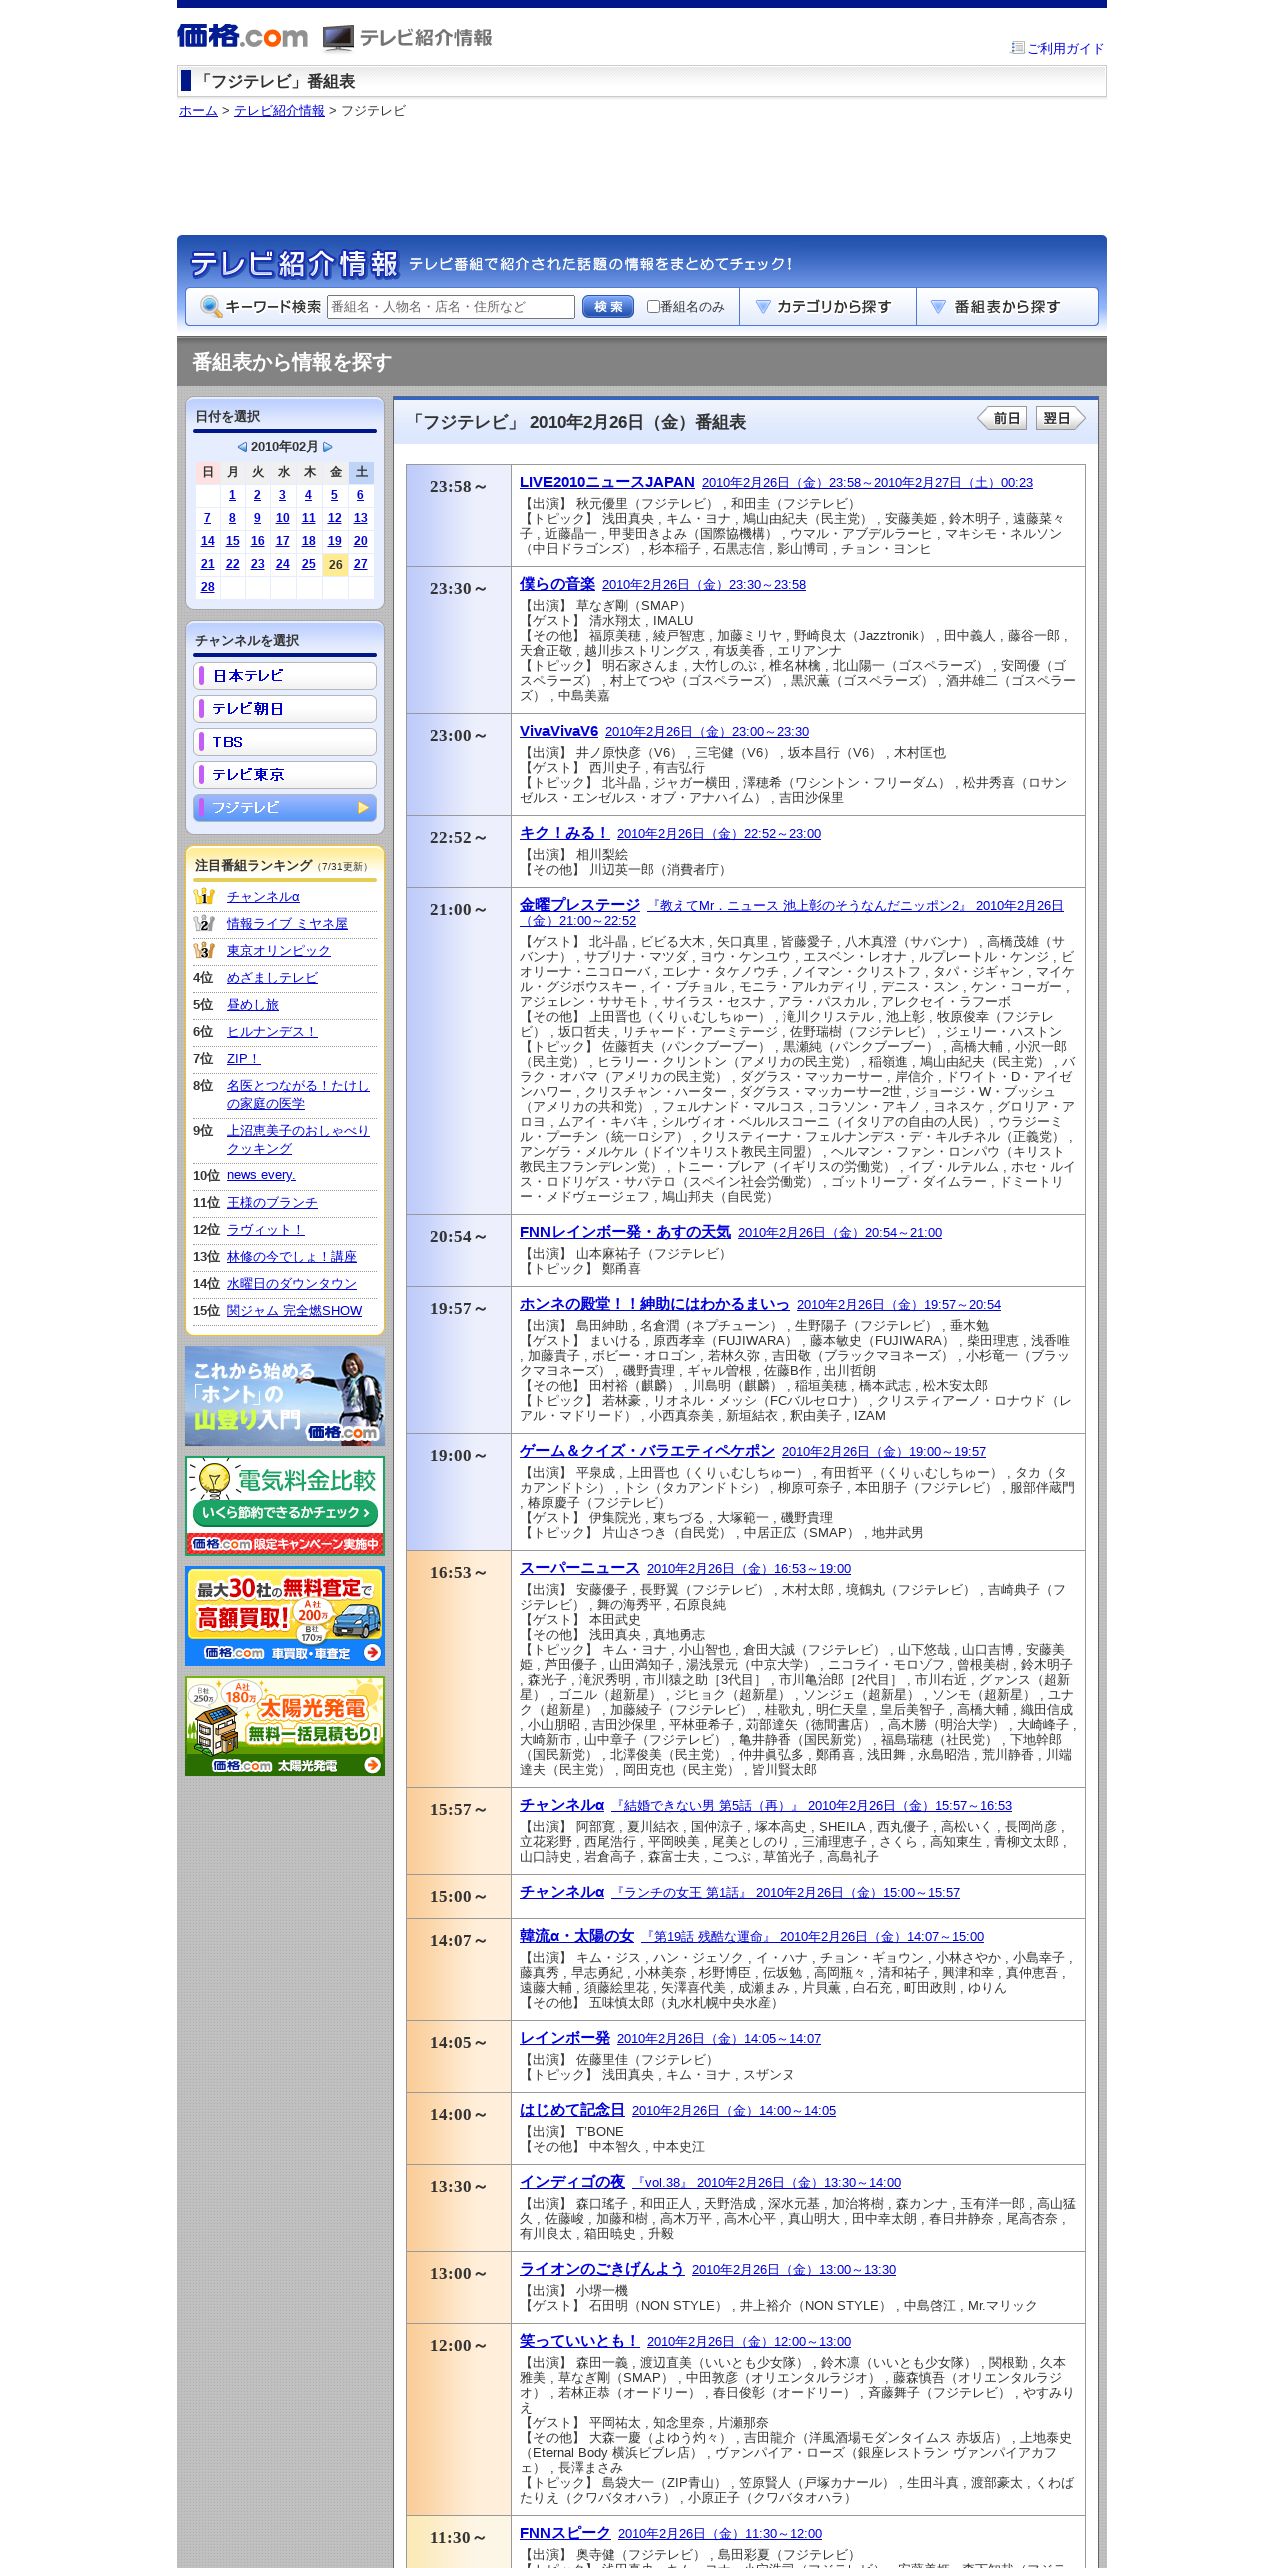Open ranking link チャンネルα
This screenshot has height=2568, width=1284.
(263, 897)
